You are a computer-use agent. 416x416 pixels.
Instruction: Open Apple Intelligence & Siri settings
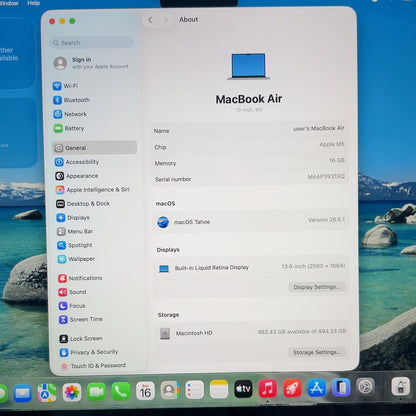[93, 190]
